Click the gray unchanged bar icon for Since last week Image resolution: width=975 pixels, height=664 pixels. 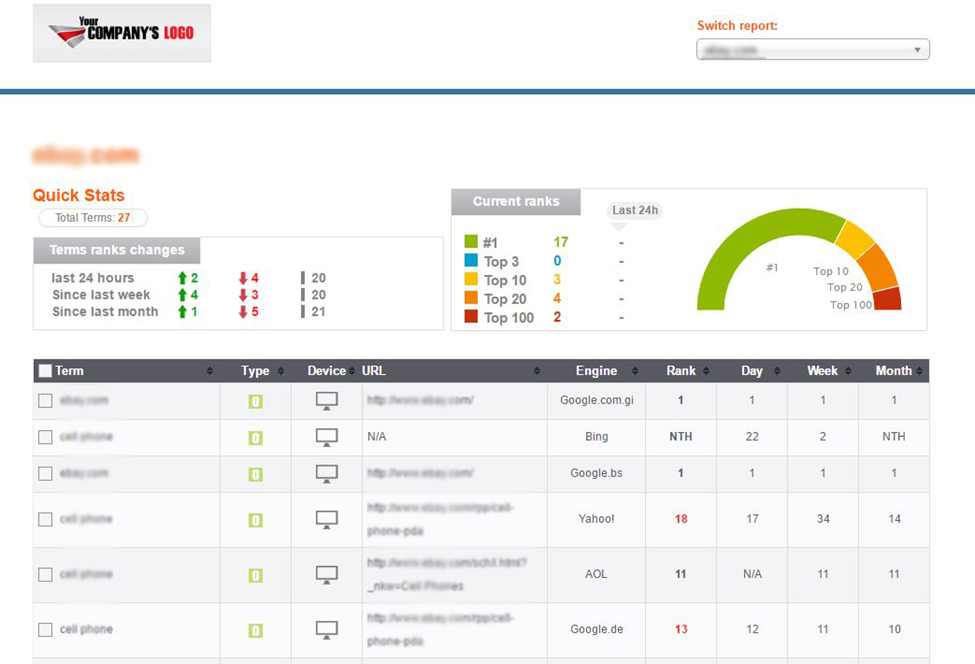[x=303, y=295]
